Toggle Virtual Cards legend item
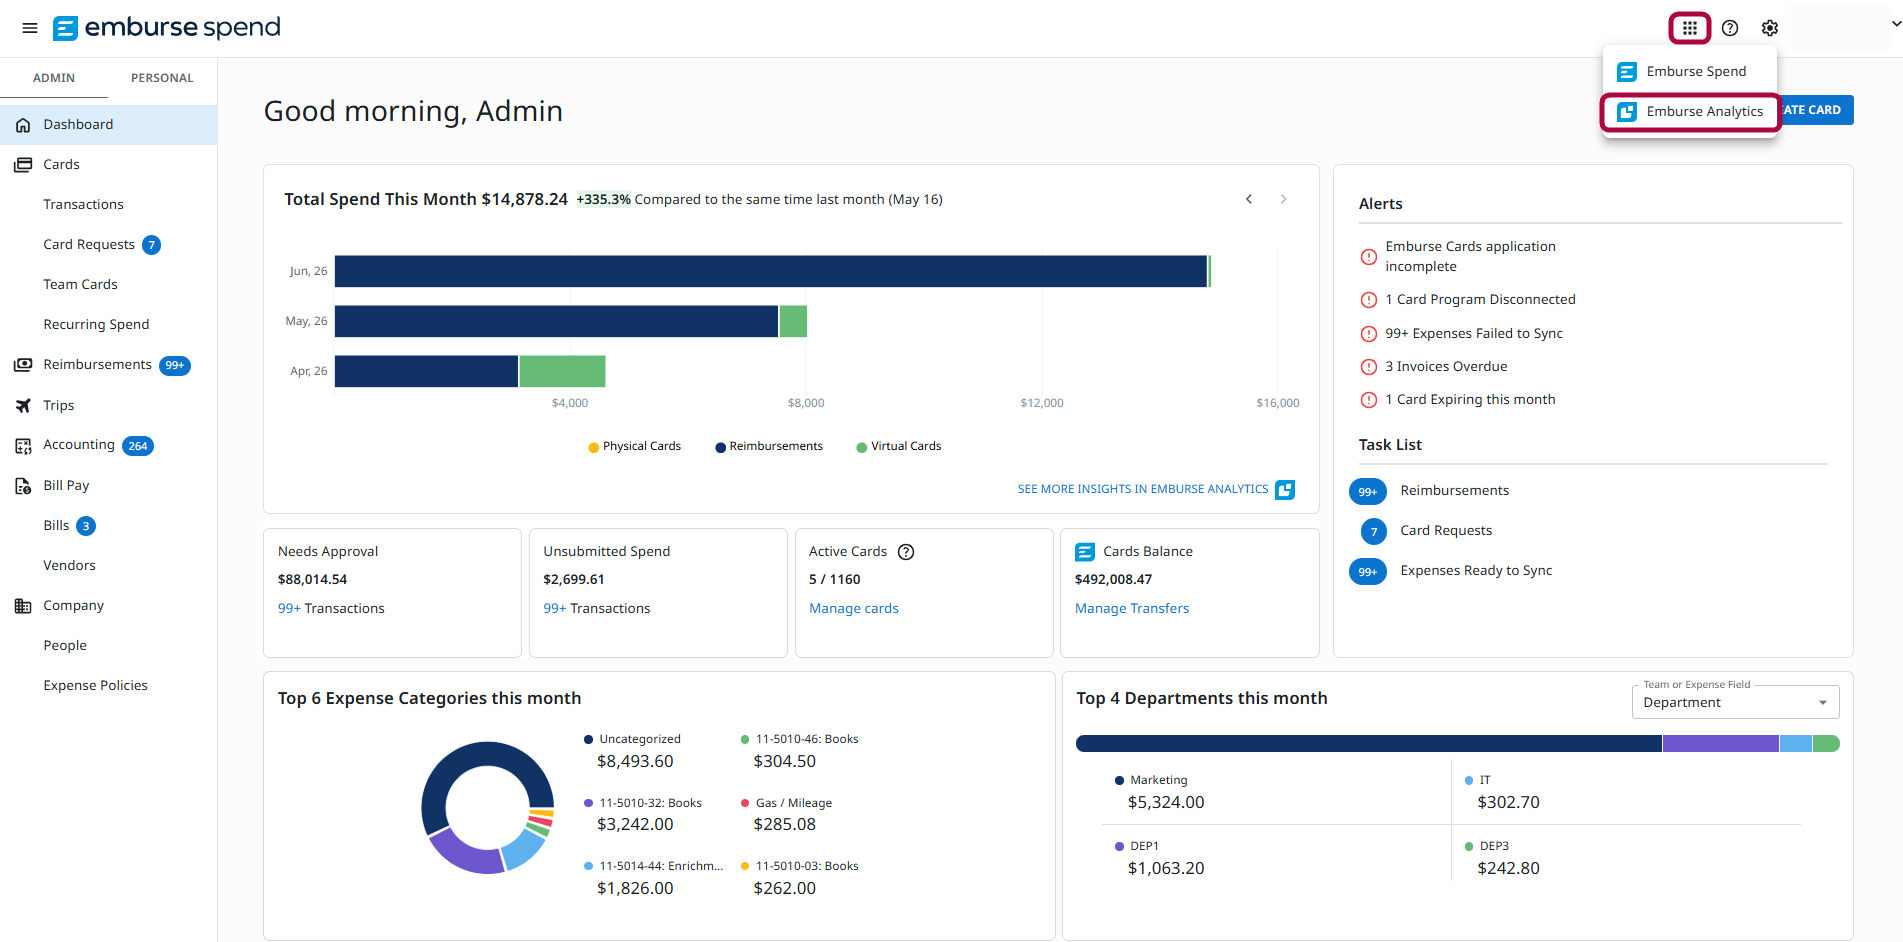 click(x=898, y=446)
